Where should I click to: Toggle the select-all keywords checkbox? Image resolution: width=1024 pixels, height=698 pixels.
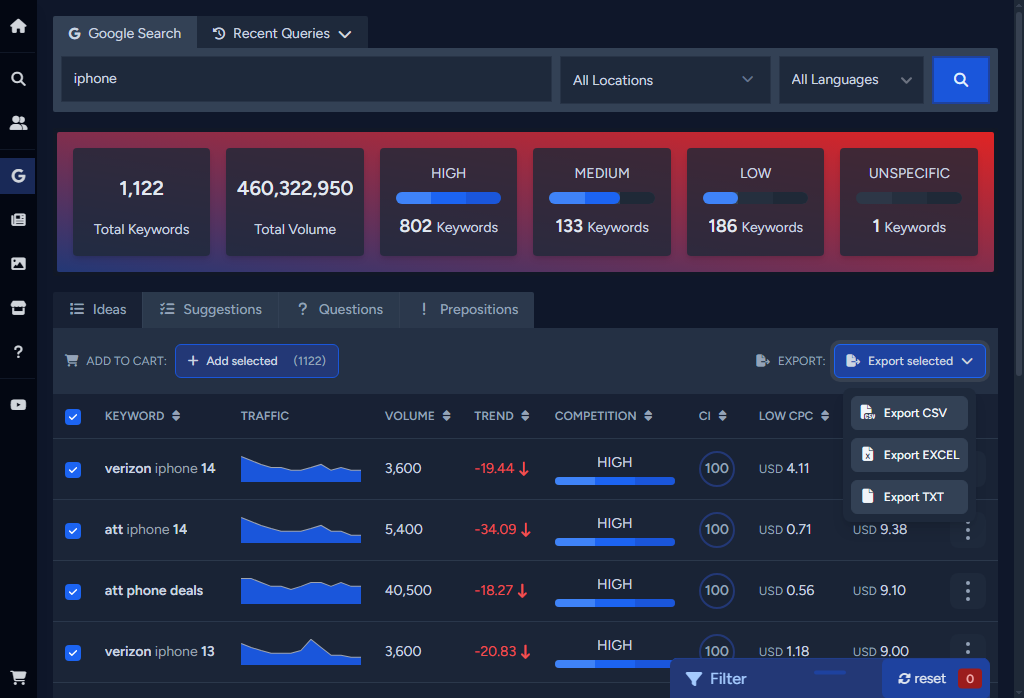73,417
